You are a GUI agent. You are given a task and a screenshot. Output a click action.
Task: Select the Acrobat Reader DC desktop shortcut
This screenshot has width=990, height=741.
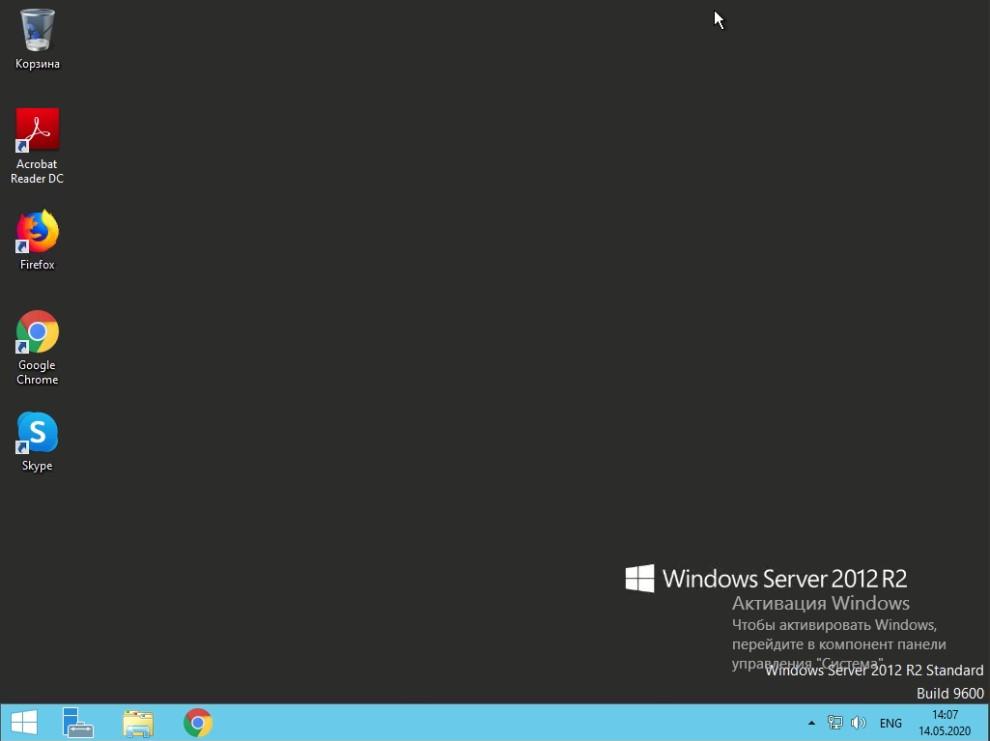(x=37, y=130)
